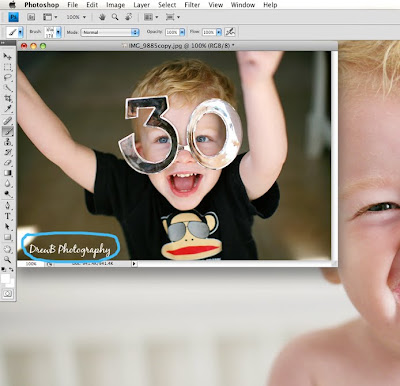Select the toolbox Hand tool
Image resolution: width=400 pixels, height=386 pixels.
pyautogui.click(x=7, y=249)
